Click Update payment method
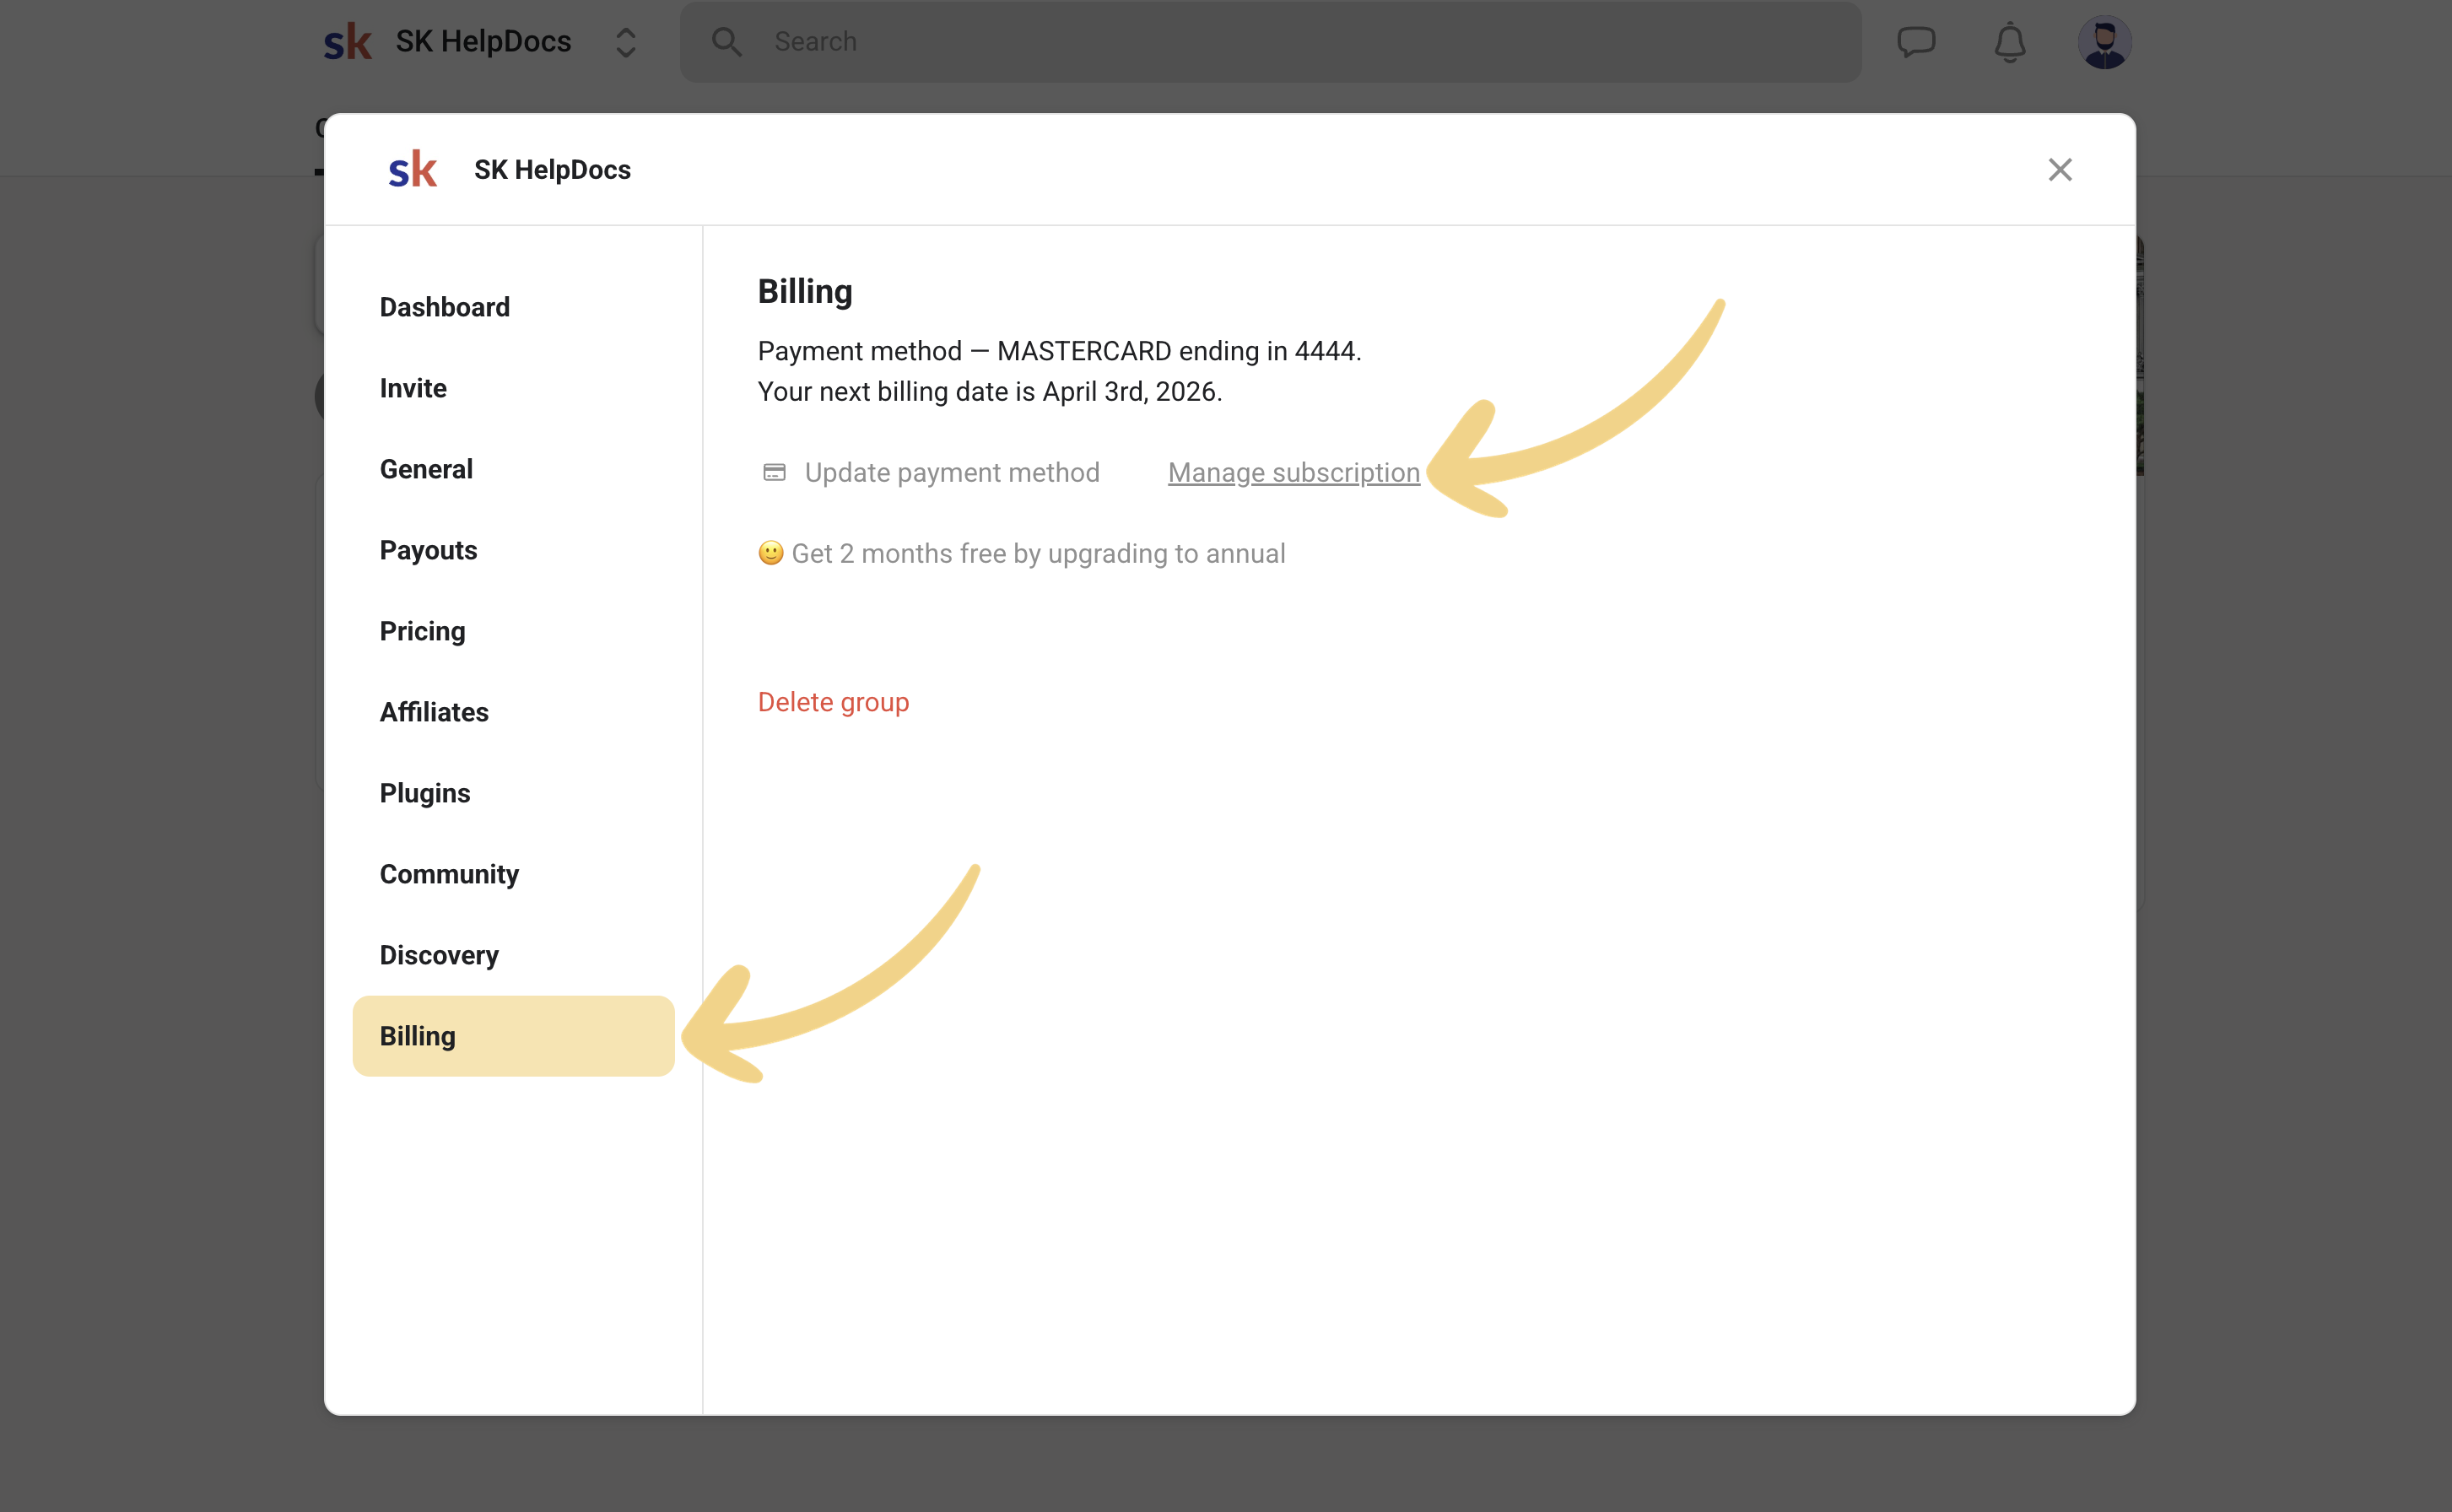This screenshot has width=2452, height=1512. (x=951, y=472)
